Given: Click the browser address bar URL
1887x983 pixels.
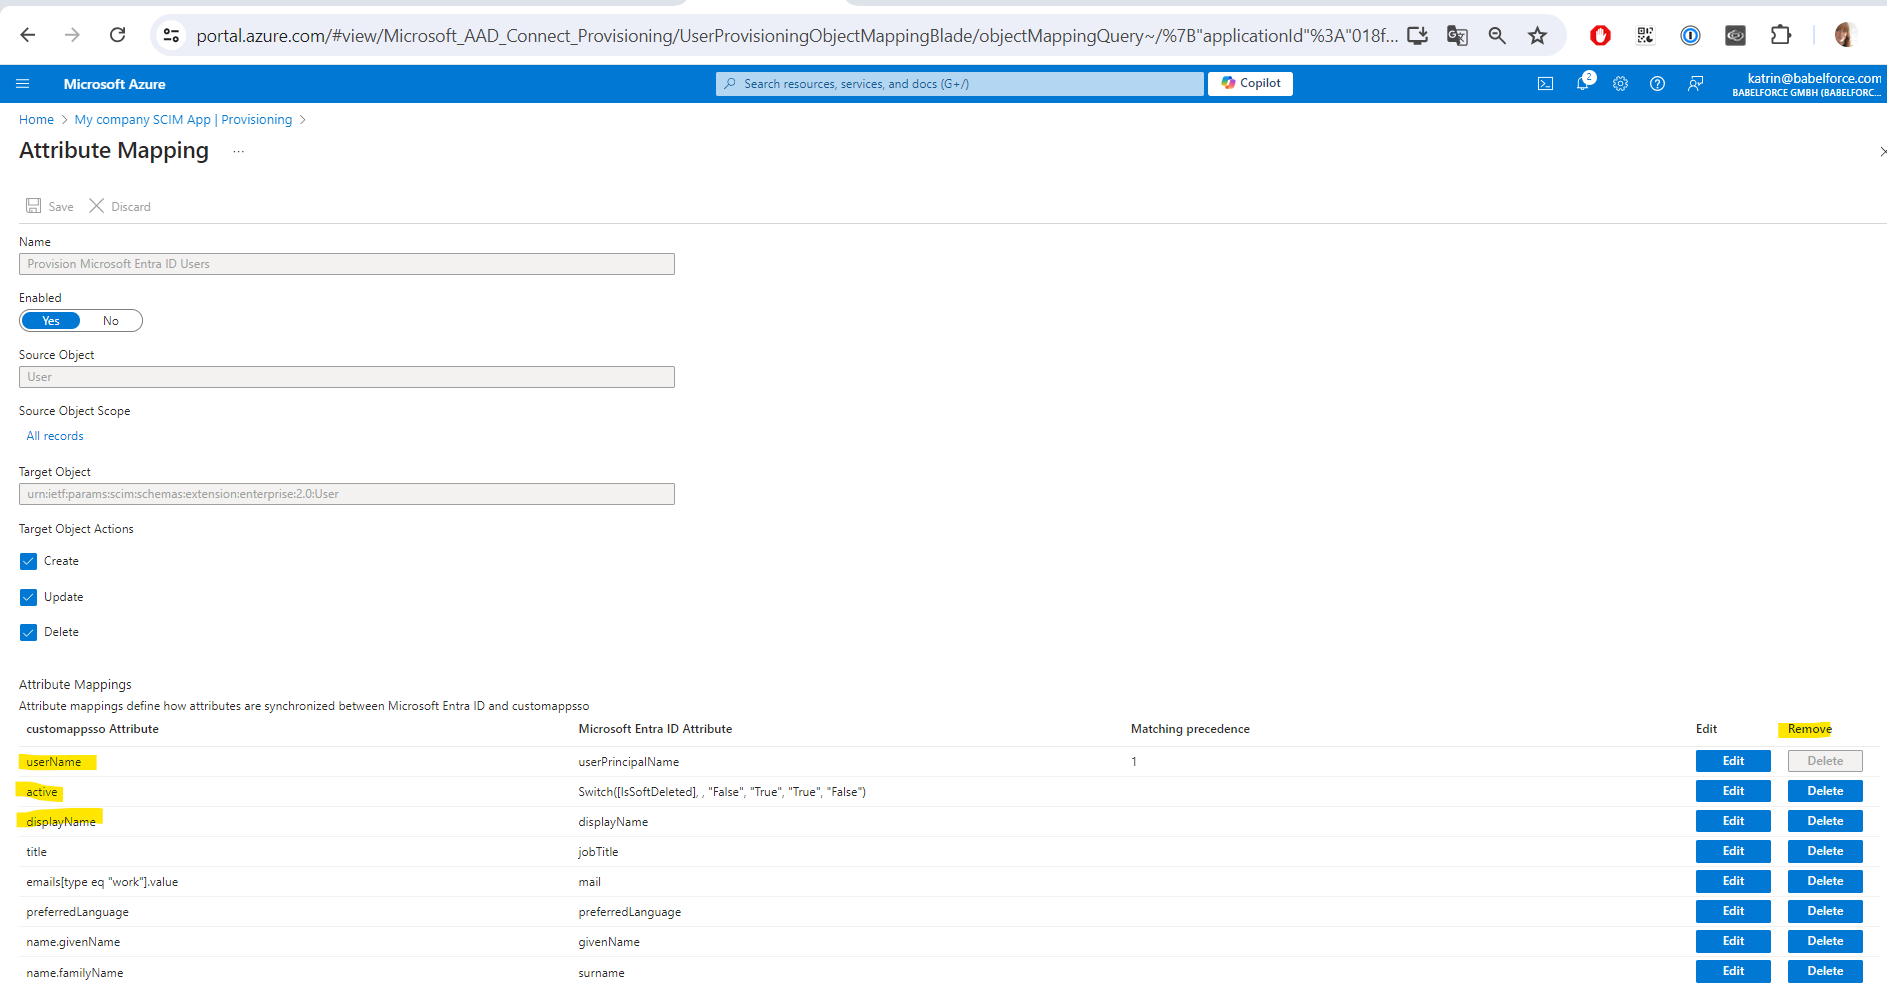Looking at the screenshot, I should point(796,36).
